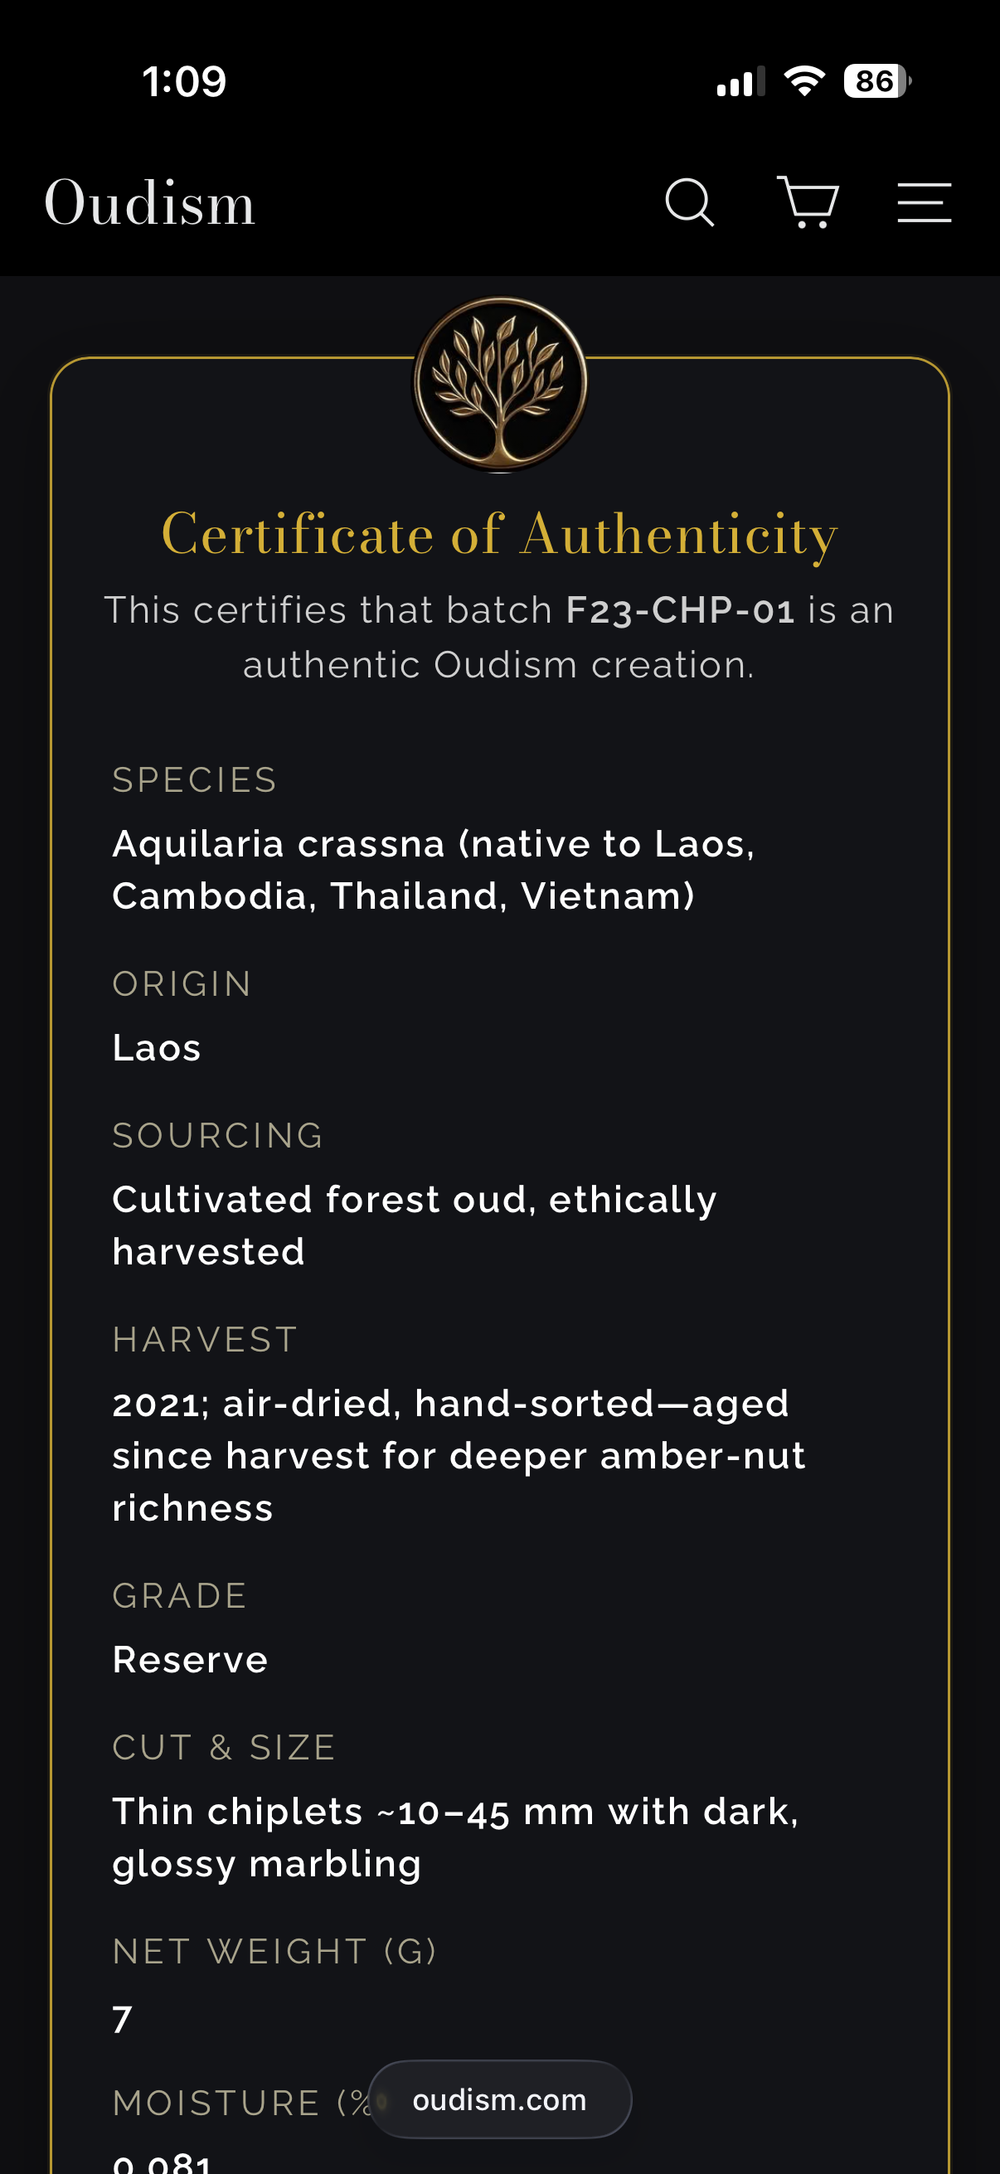This screenshot has width=1000, height=2174.
Task: Click the NET WEIGHT (G) label
Action: coord(274,1952)
